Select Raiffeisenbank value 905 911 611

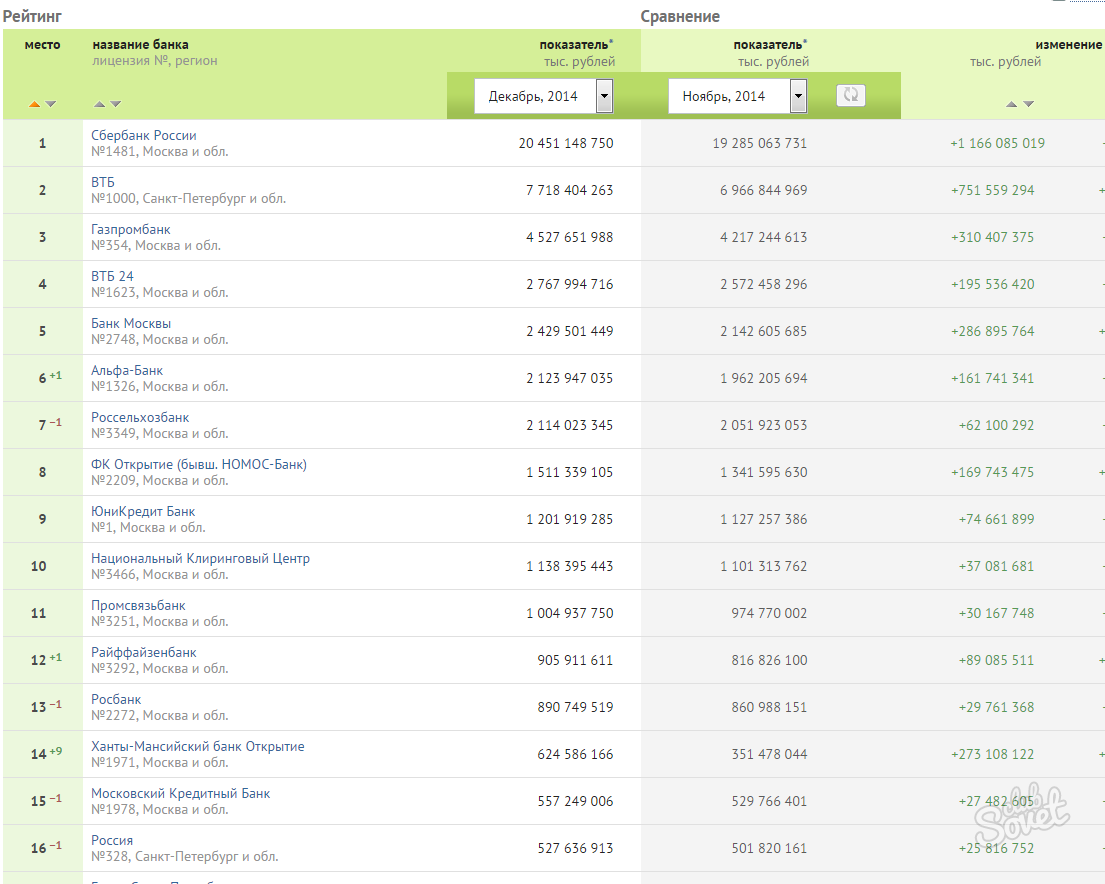[x=575, y=661]
